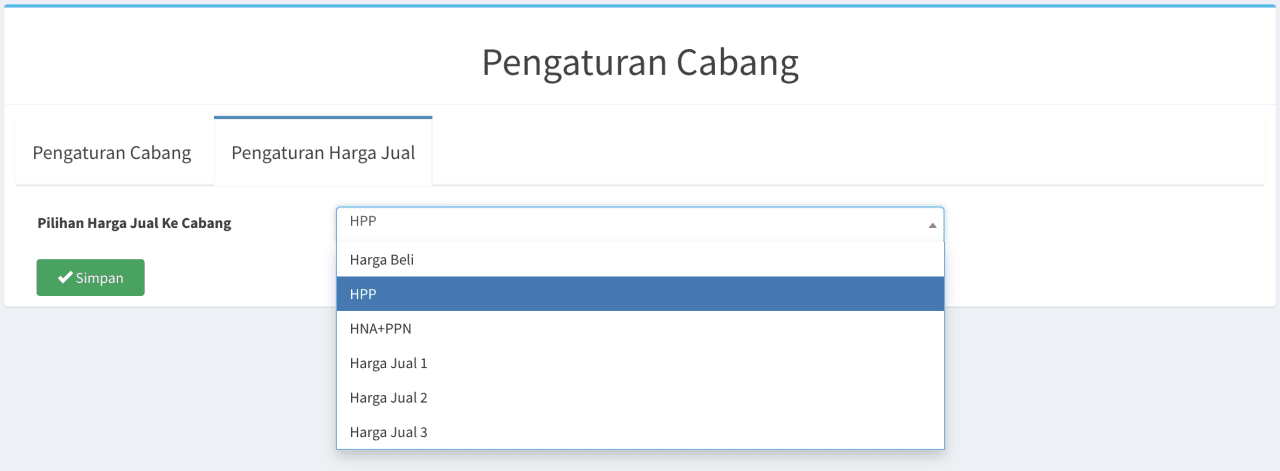1280x471 pixels.
Task: Pick the HNA+PPN option
Action: (640, 328)
